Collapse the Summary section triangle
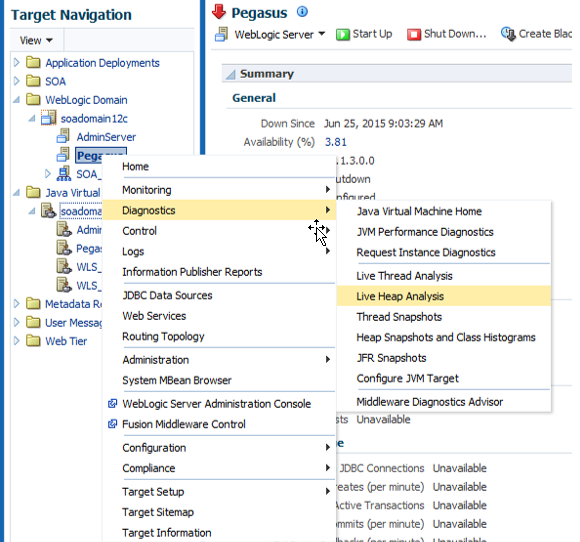This screenshot has height=542, width=580. click(x=230, y=74)
